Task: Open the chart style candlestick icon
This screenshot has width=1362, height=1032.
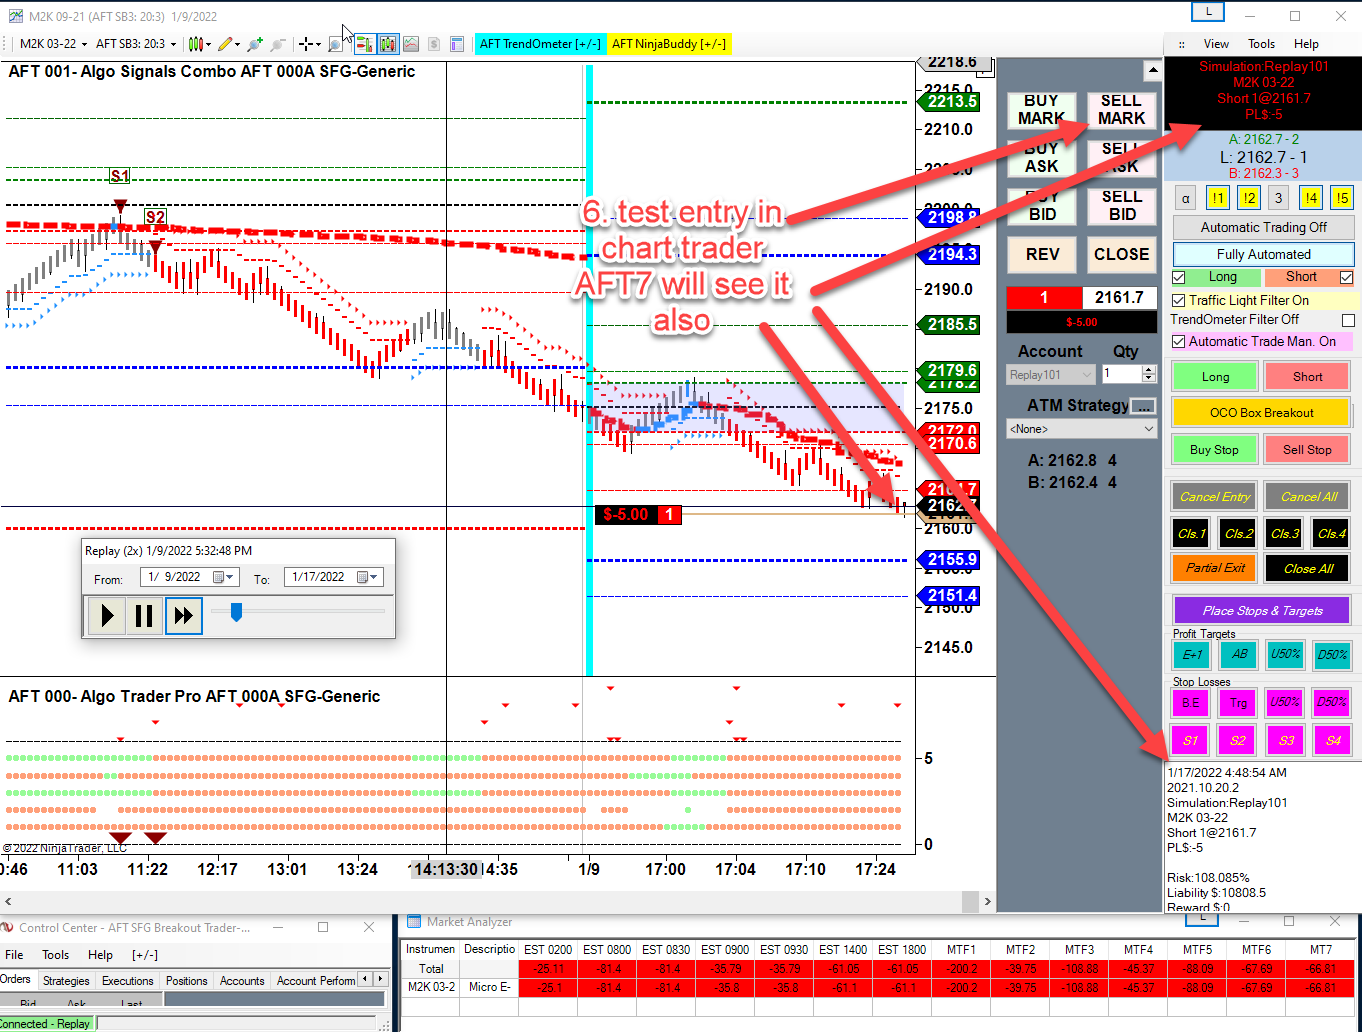Action: click(196, 44)
